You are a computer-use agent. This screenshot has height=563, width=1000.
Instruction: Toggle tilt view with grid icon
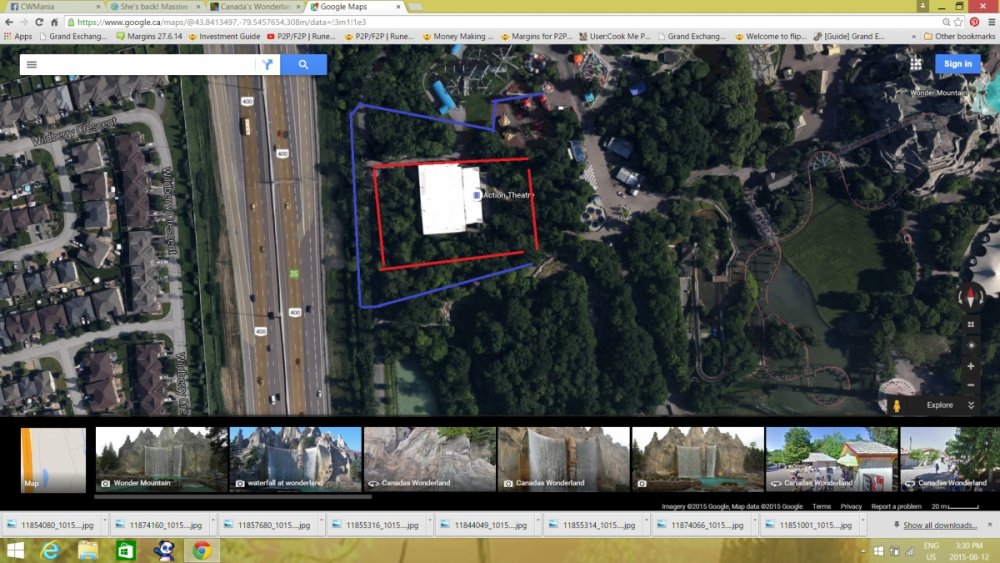pos(970,325)
